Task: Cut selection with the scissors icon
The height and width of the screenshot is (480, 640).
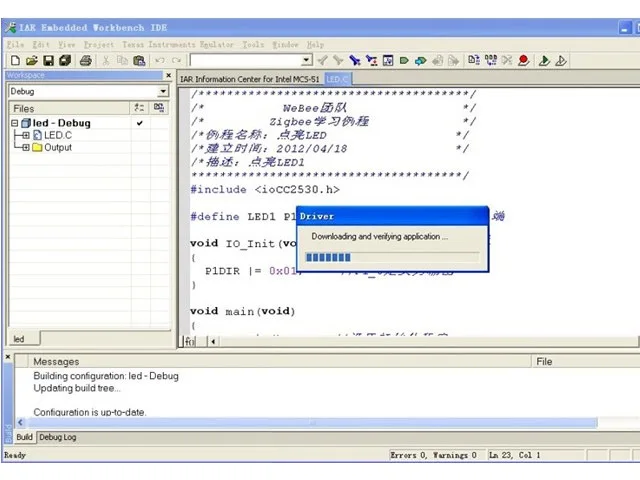Action: click(x=106, y=61)
